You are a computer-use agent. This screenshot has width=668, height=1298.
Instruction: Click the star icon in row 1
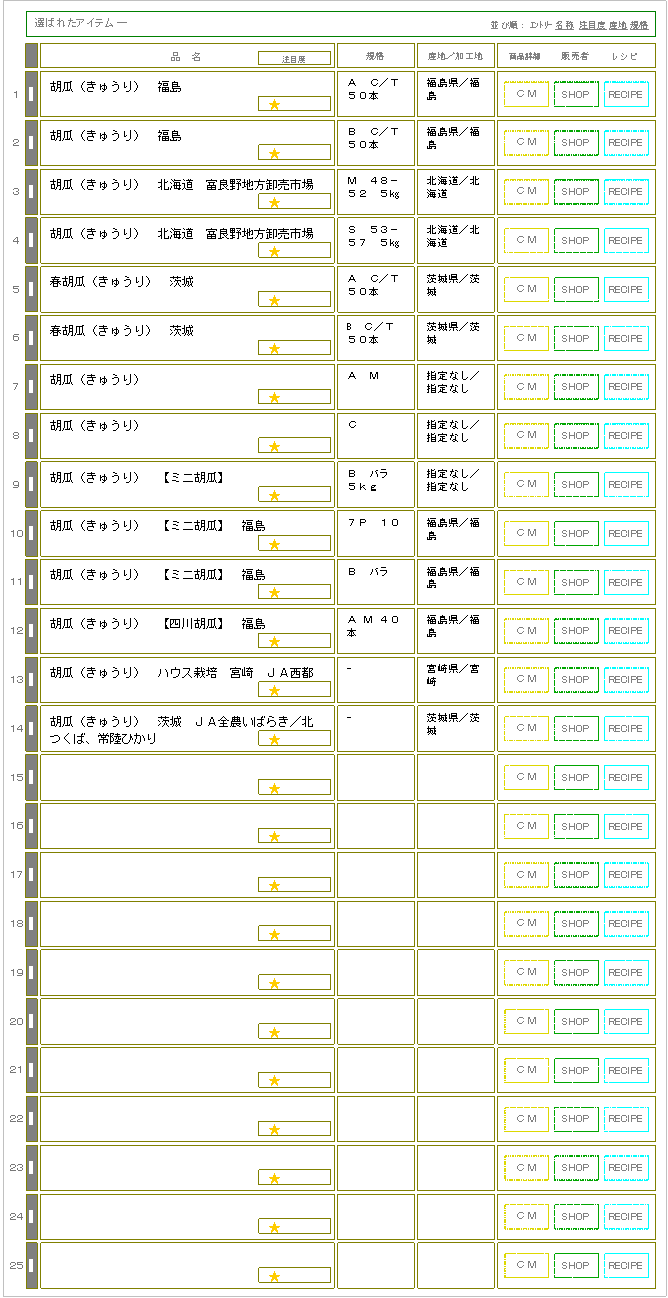[x=275, y=104]
